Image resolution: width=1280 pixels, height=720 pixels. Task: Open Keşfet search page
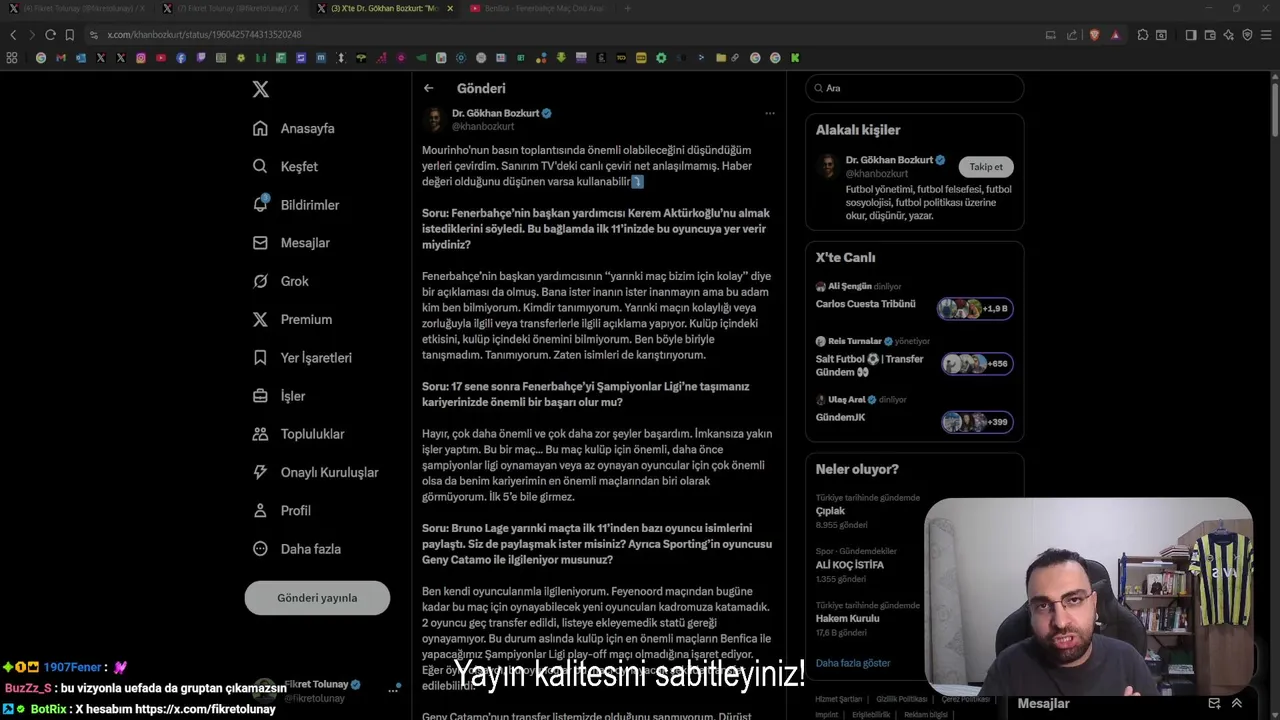[x=286, y=166]
